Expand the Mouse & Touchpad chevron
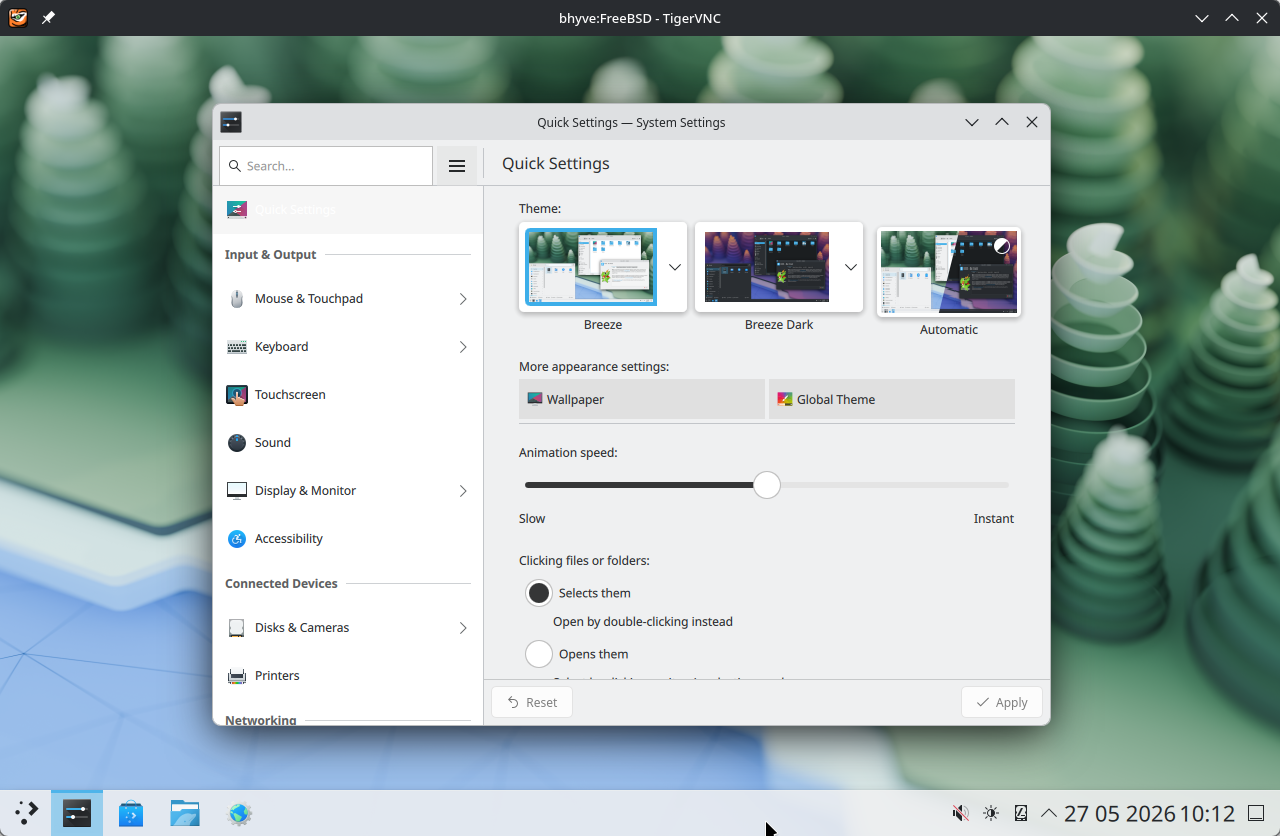The image size is (1280, 836). (x=463, y=299)
